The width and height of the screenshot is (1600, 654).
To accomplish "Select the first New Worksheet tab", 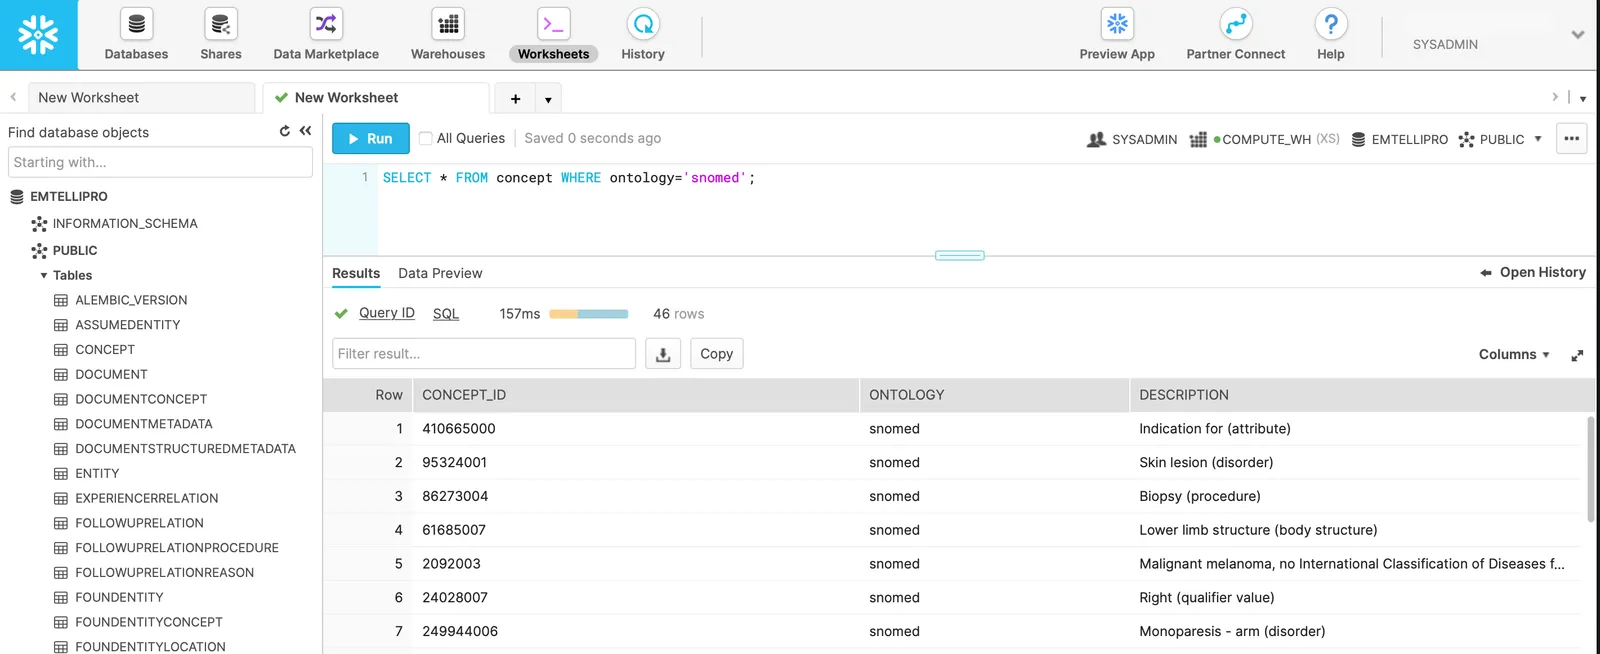I will tap(141, 98).
